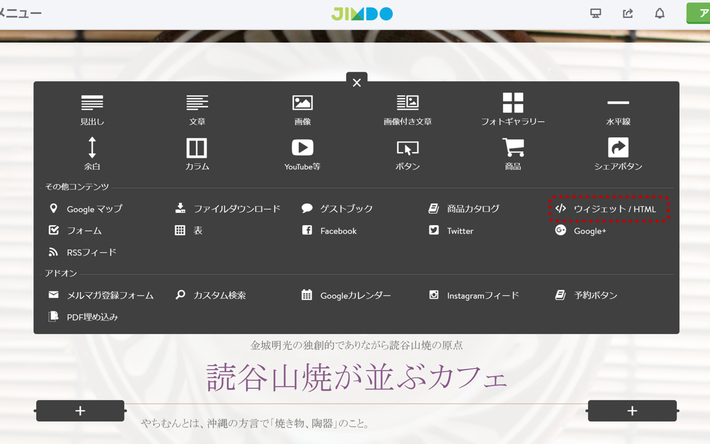This screenshot has width=710, height=444.
Task: Insert a ボタン button element
Action: (408, 154)
